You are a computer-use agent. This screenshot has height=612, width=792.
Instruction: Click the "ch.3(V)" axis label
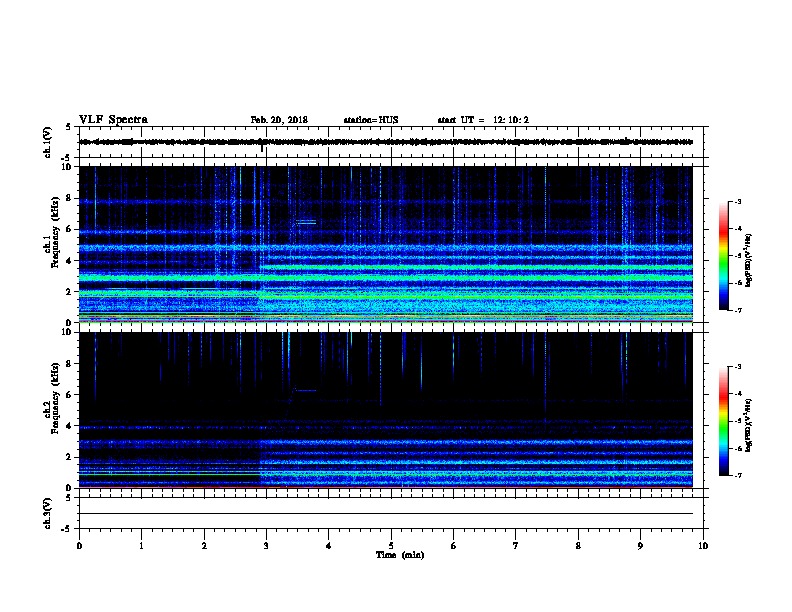(x=48, y=514)
